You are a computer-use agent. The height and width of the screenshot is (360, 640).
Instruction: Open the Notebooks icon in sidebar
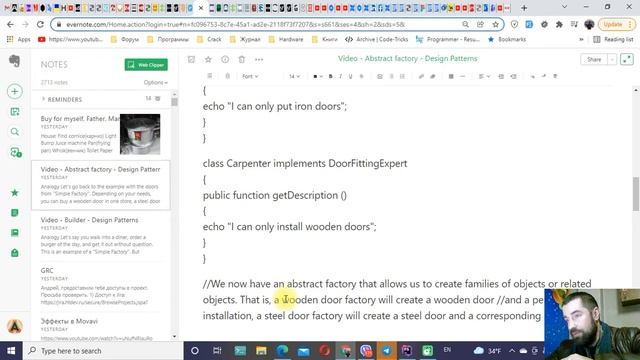[15, 233]
